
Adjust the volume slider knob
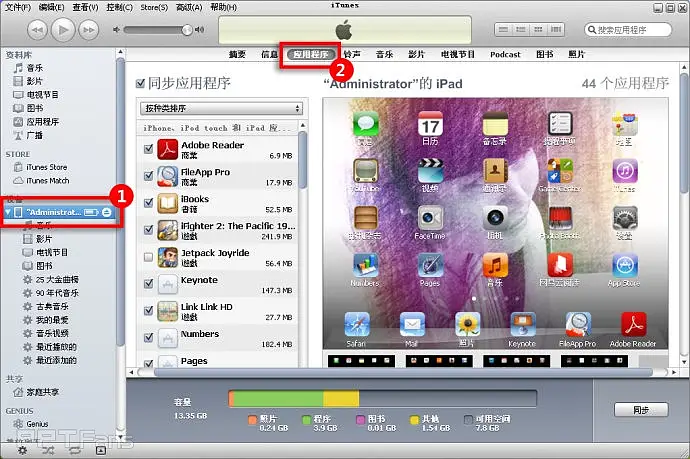click(187, 29)
